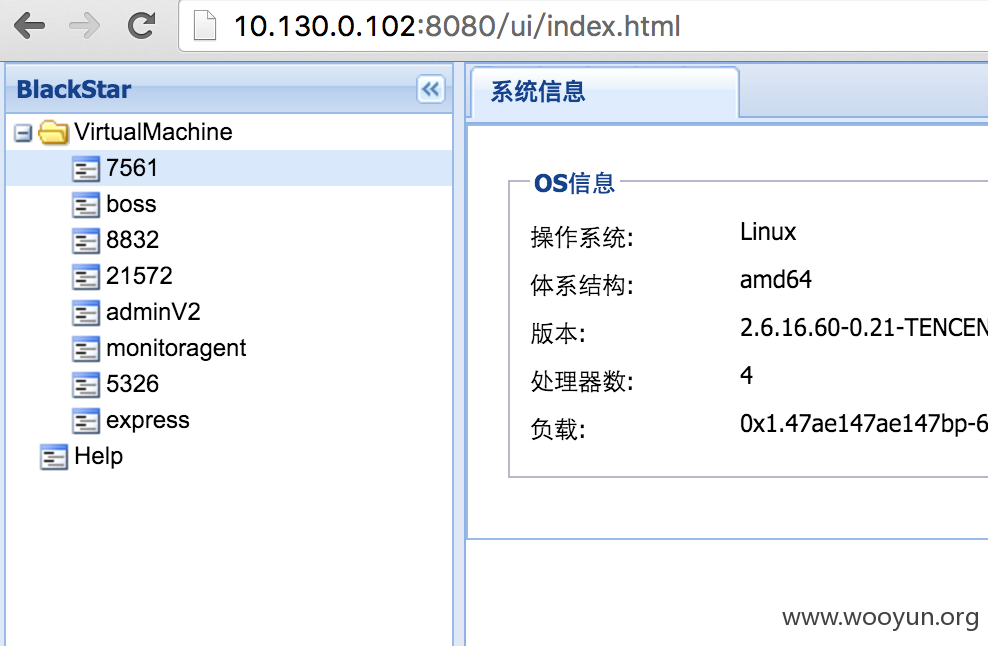Click the VirtualMachine folder icon
This screenshot has height=646, width=988.
point(53,132)
